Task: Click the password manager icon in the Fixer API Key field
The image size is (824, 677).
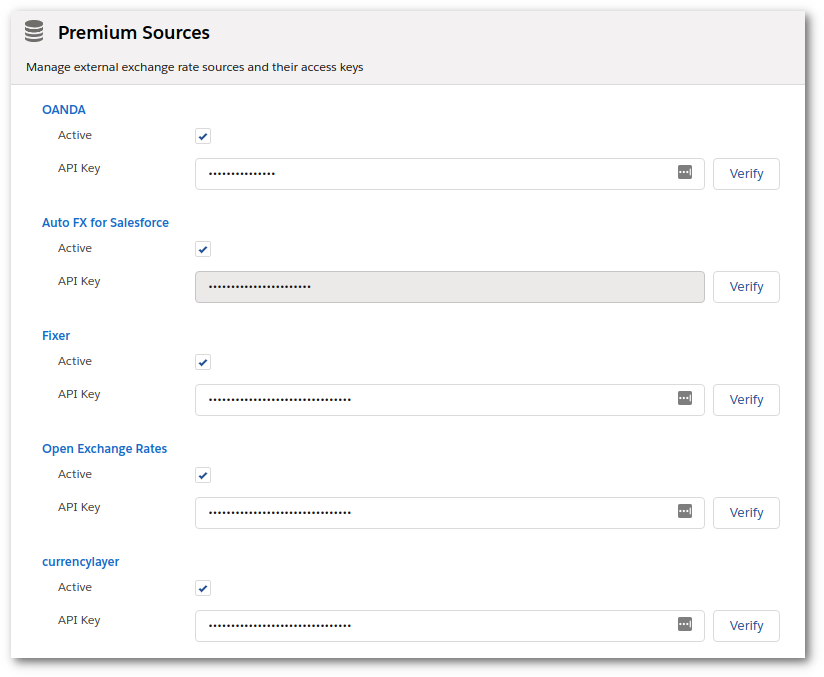Action: (x=684, y=398)
